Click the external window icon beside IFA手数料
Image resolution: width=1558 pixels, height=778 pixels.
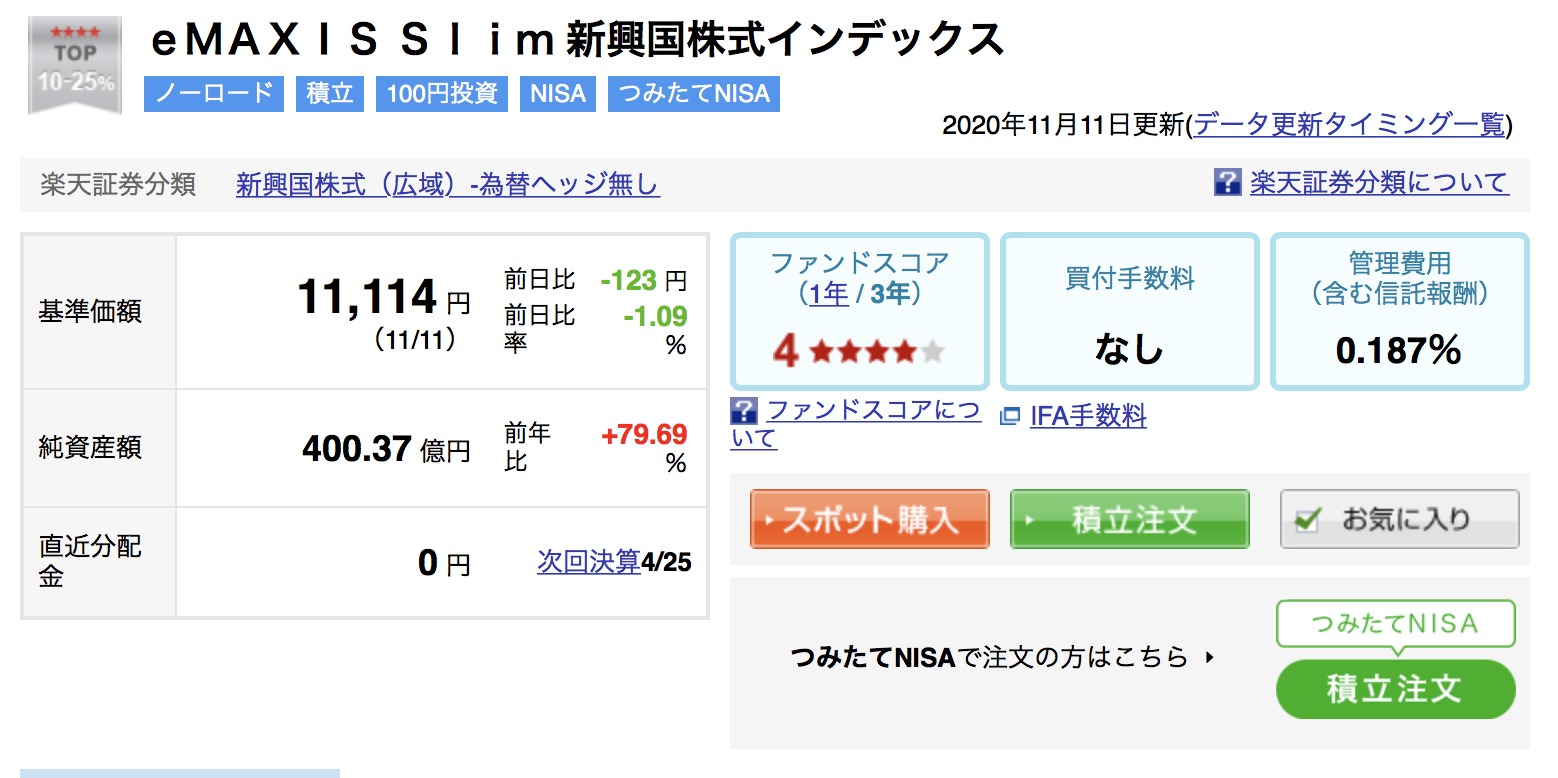click(1010, 416)
